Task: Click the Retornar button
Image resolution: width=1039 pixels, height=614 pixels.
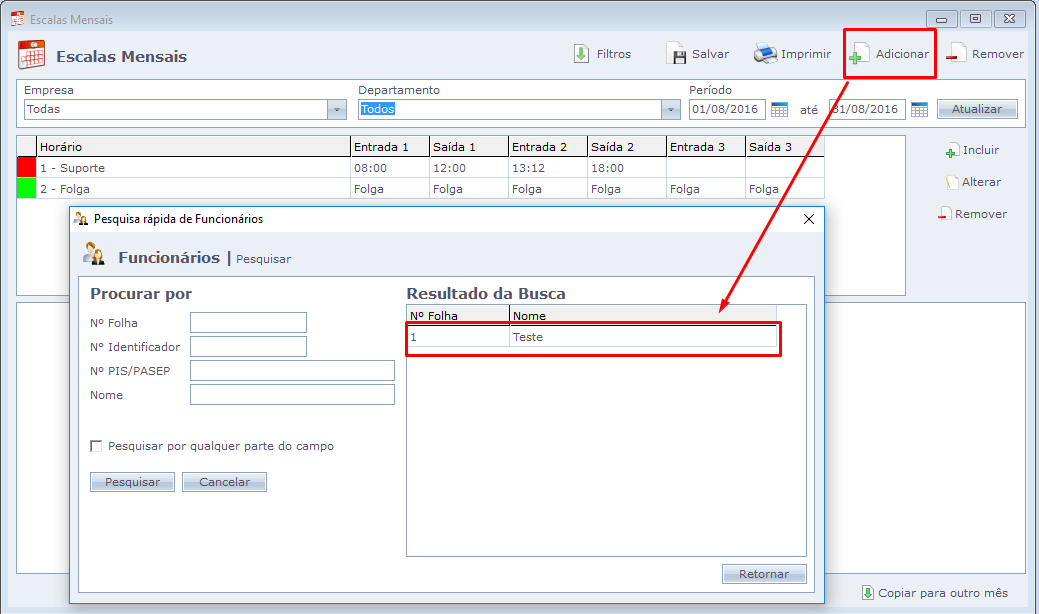Action: (x=764, y=574)
